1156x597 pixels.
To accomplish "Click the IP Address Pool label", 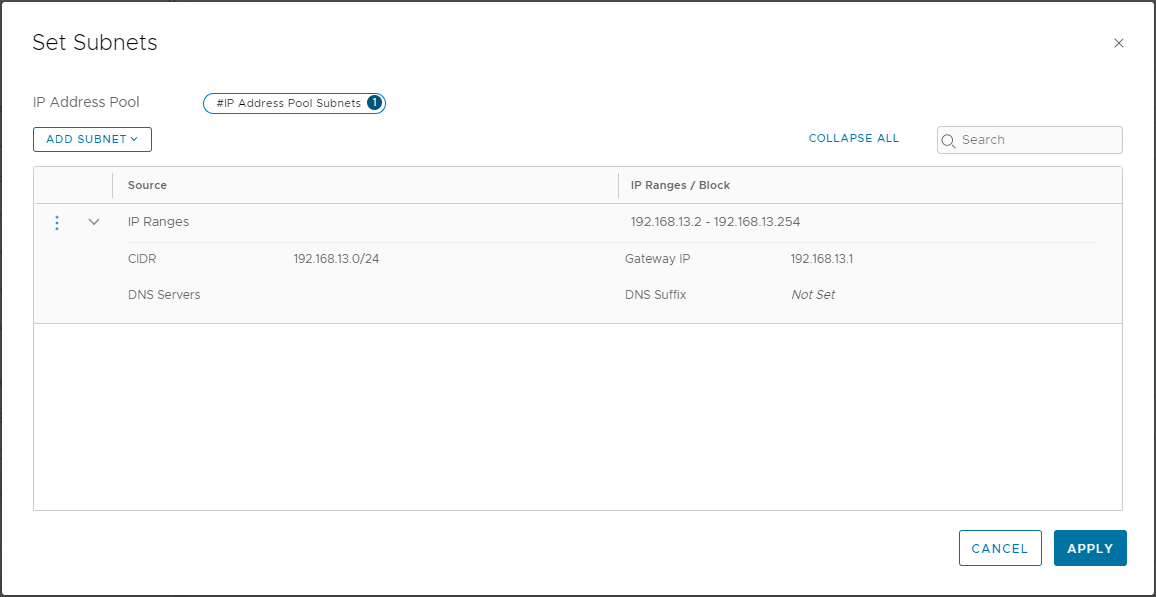I will (86, 102).
